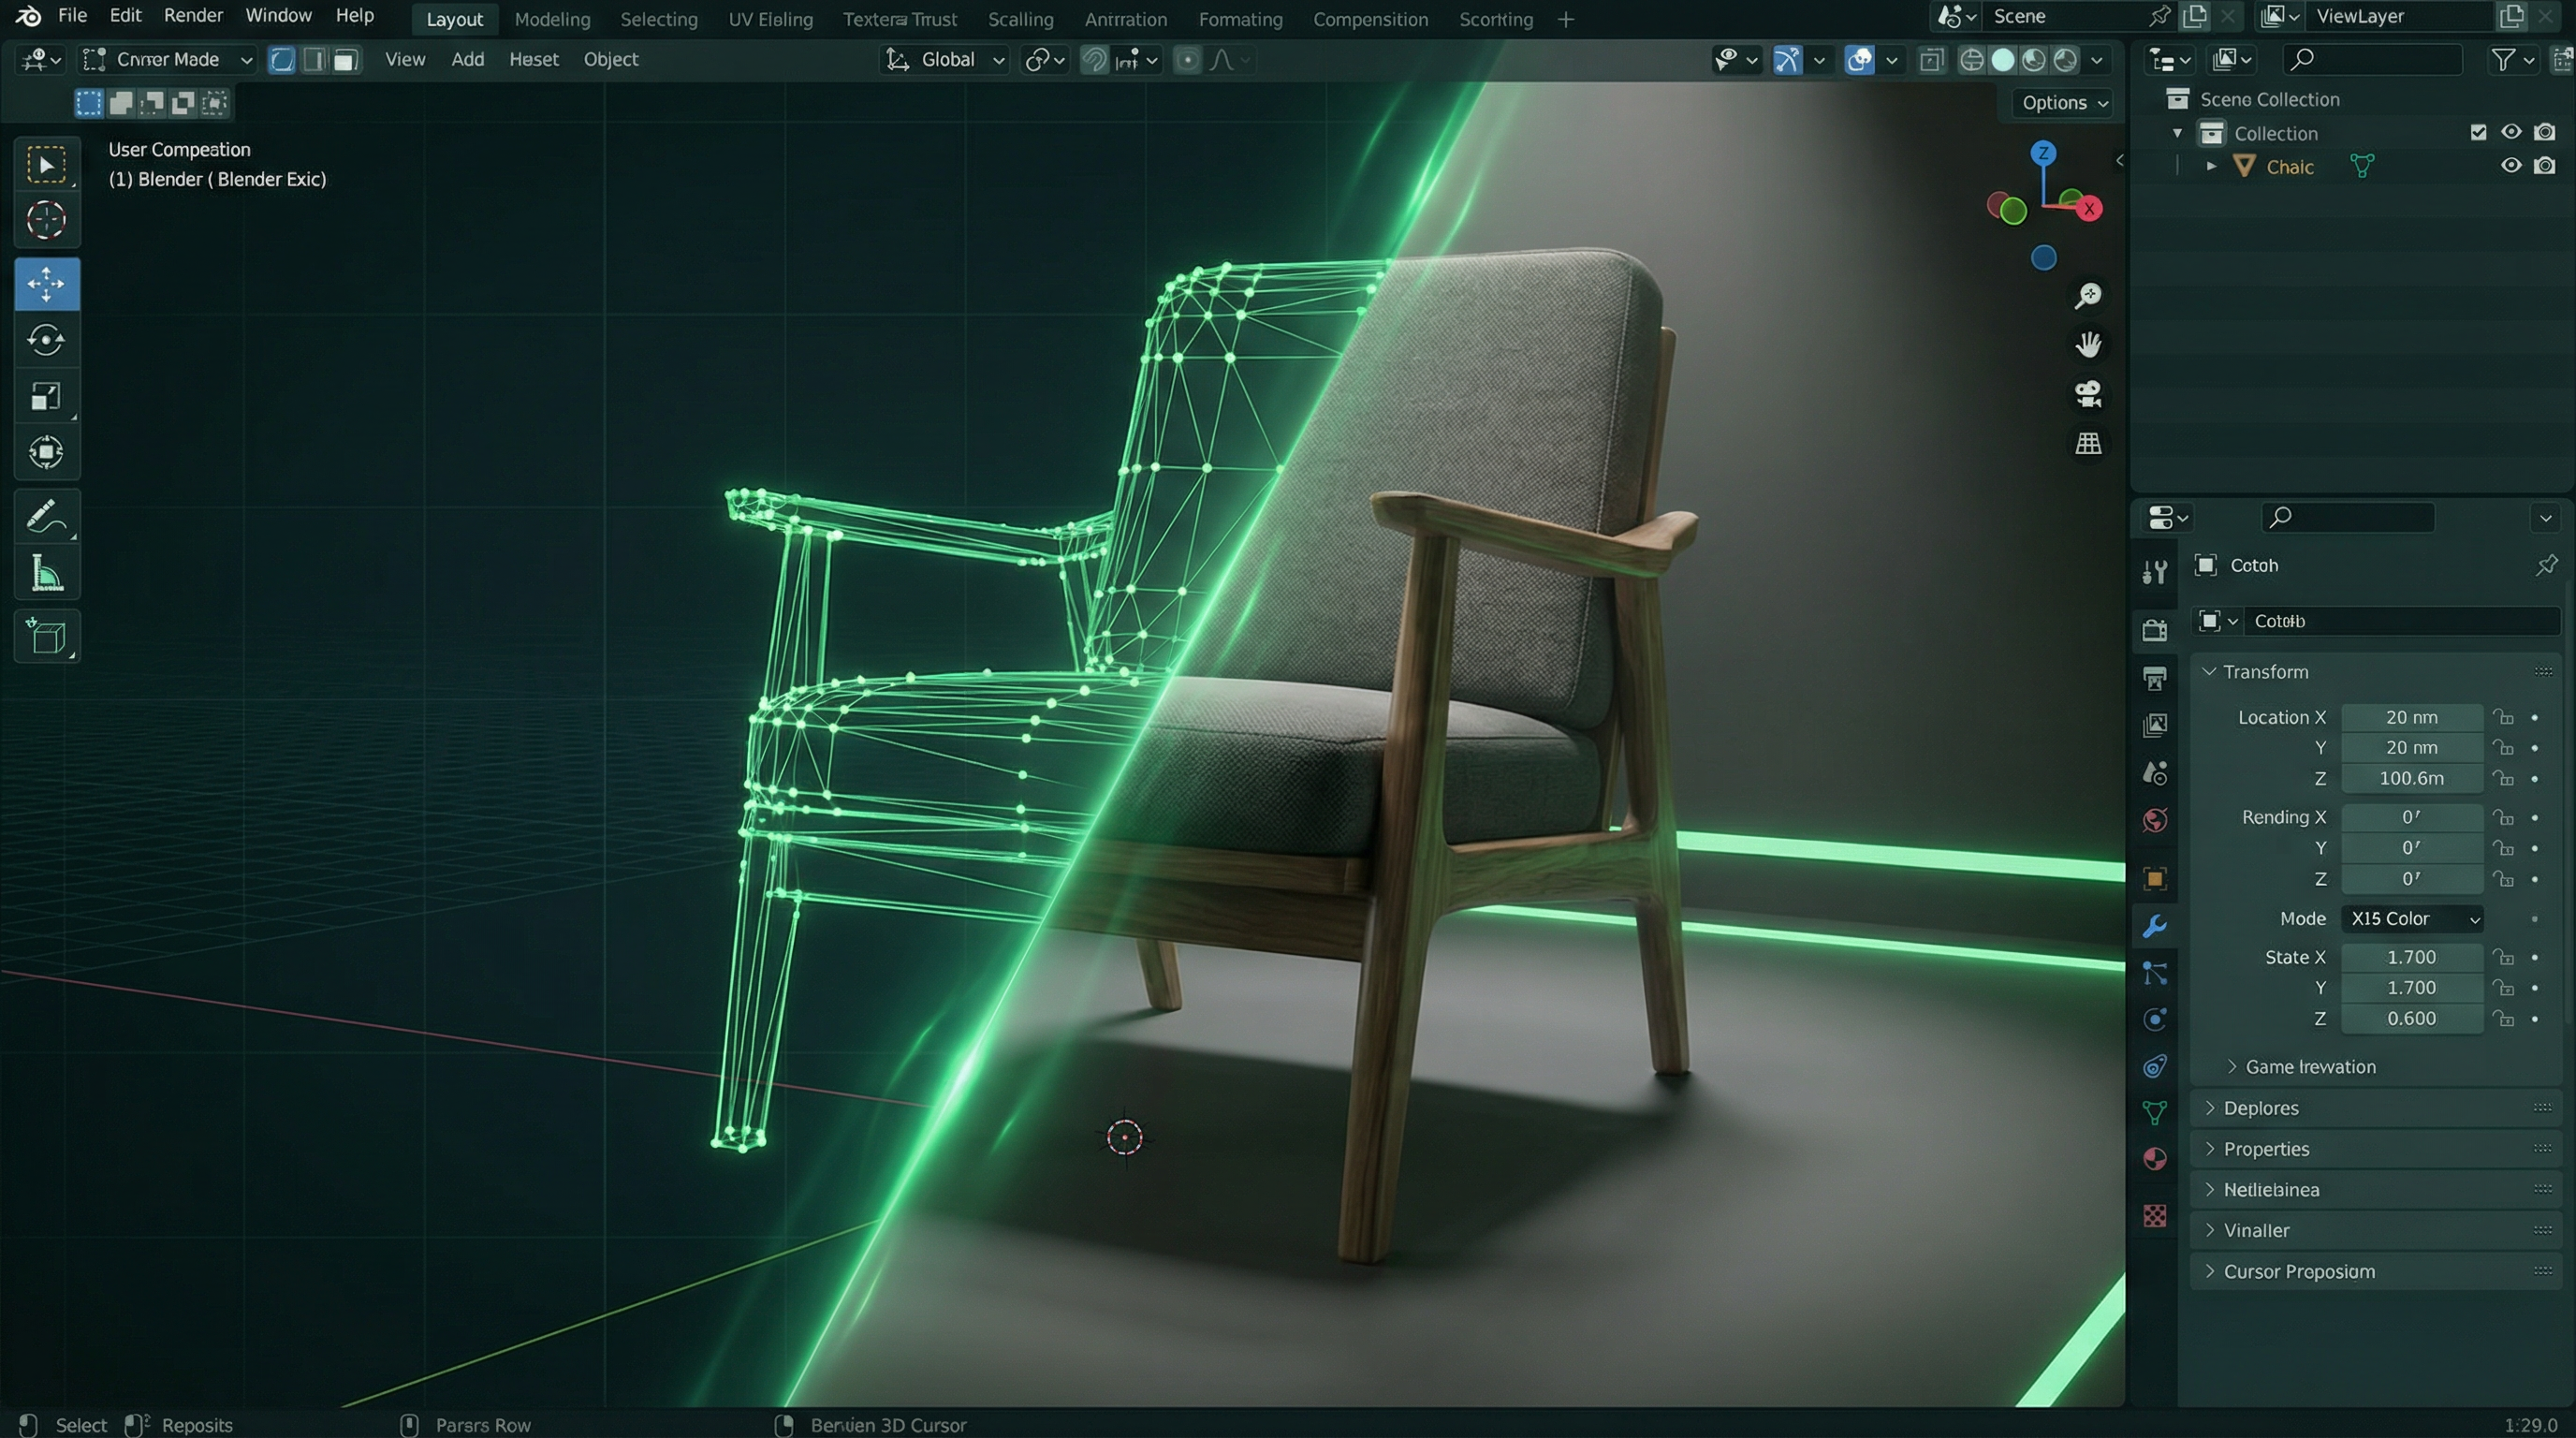2576x1438 pixels.
Task: Switch to the Modeling workspace tab
Action: (x=552, y=18)
